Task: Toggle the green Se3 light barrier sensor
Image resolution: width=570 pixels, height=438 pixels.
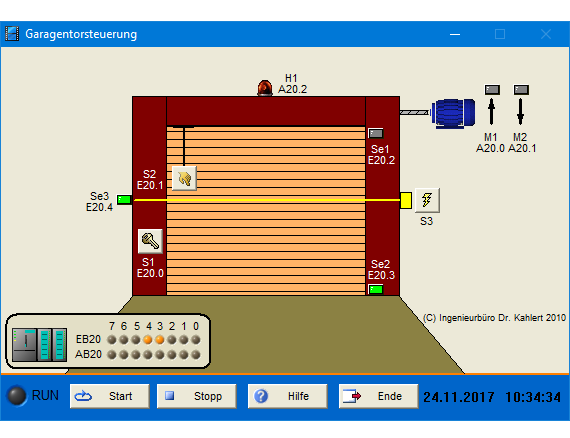Action: point(124,199)
